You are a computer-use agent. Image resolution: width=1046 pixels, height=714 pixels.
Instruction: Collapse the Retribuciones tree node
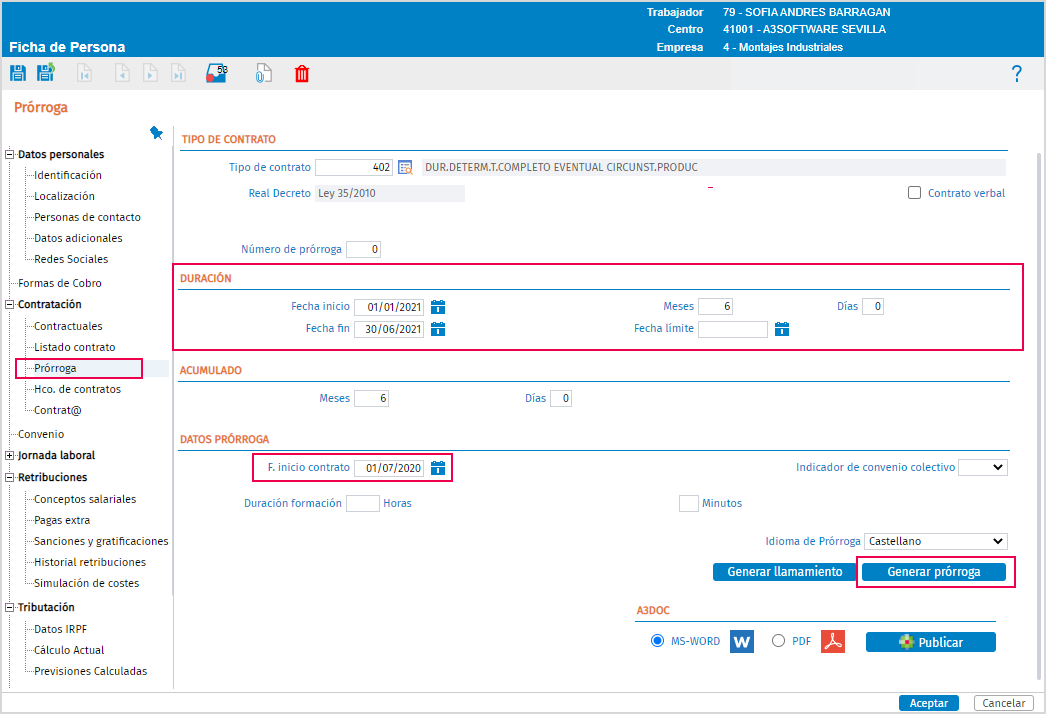(9, 478)
